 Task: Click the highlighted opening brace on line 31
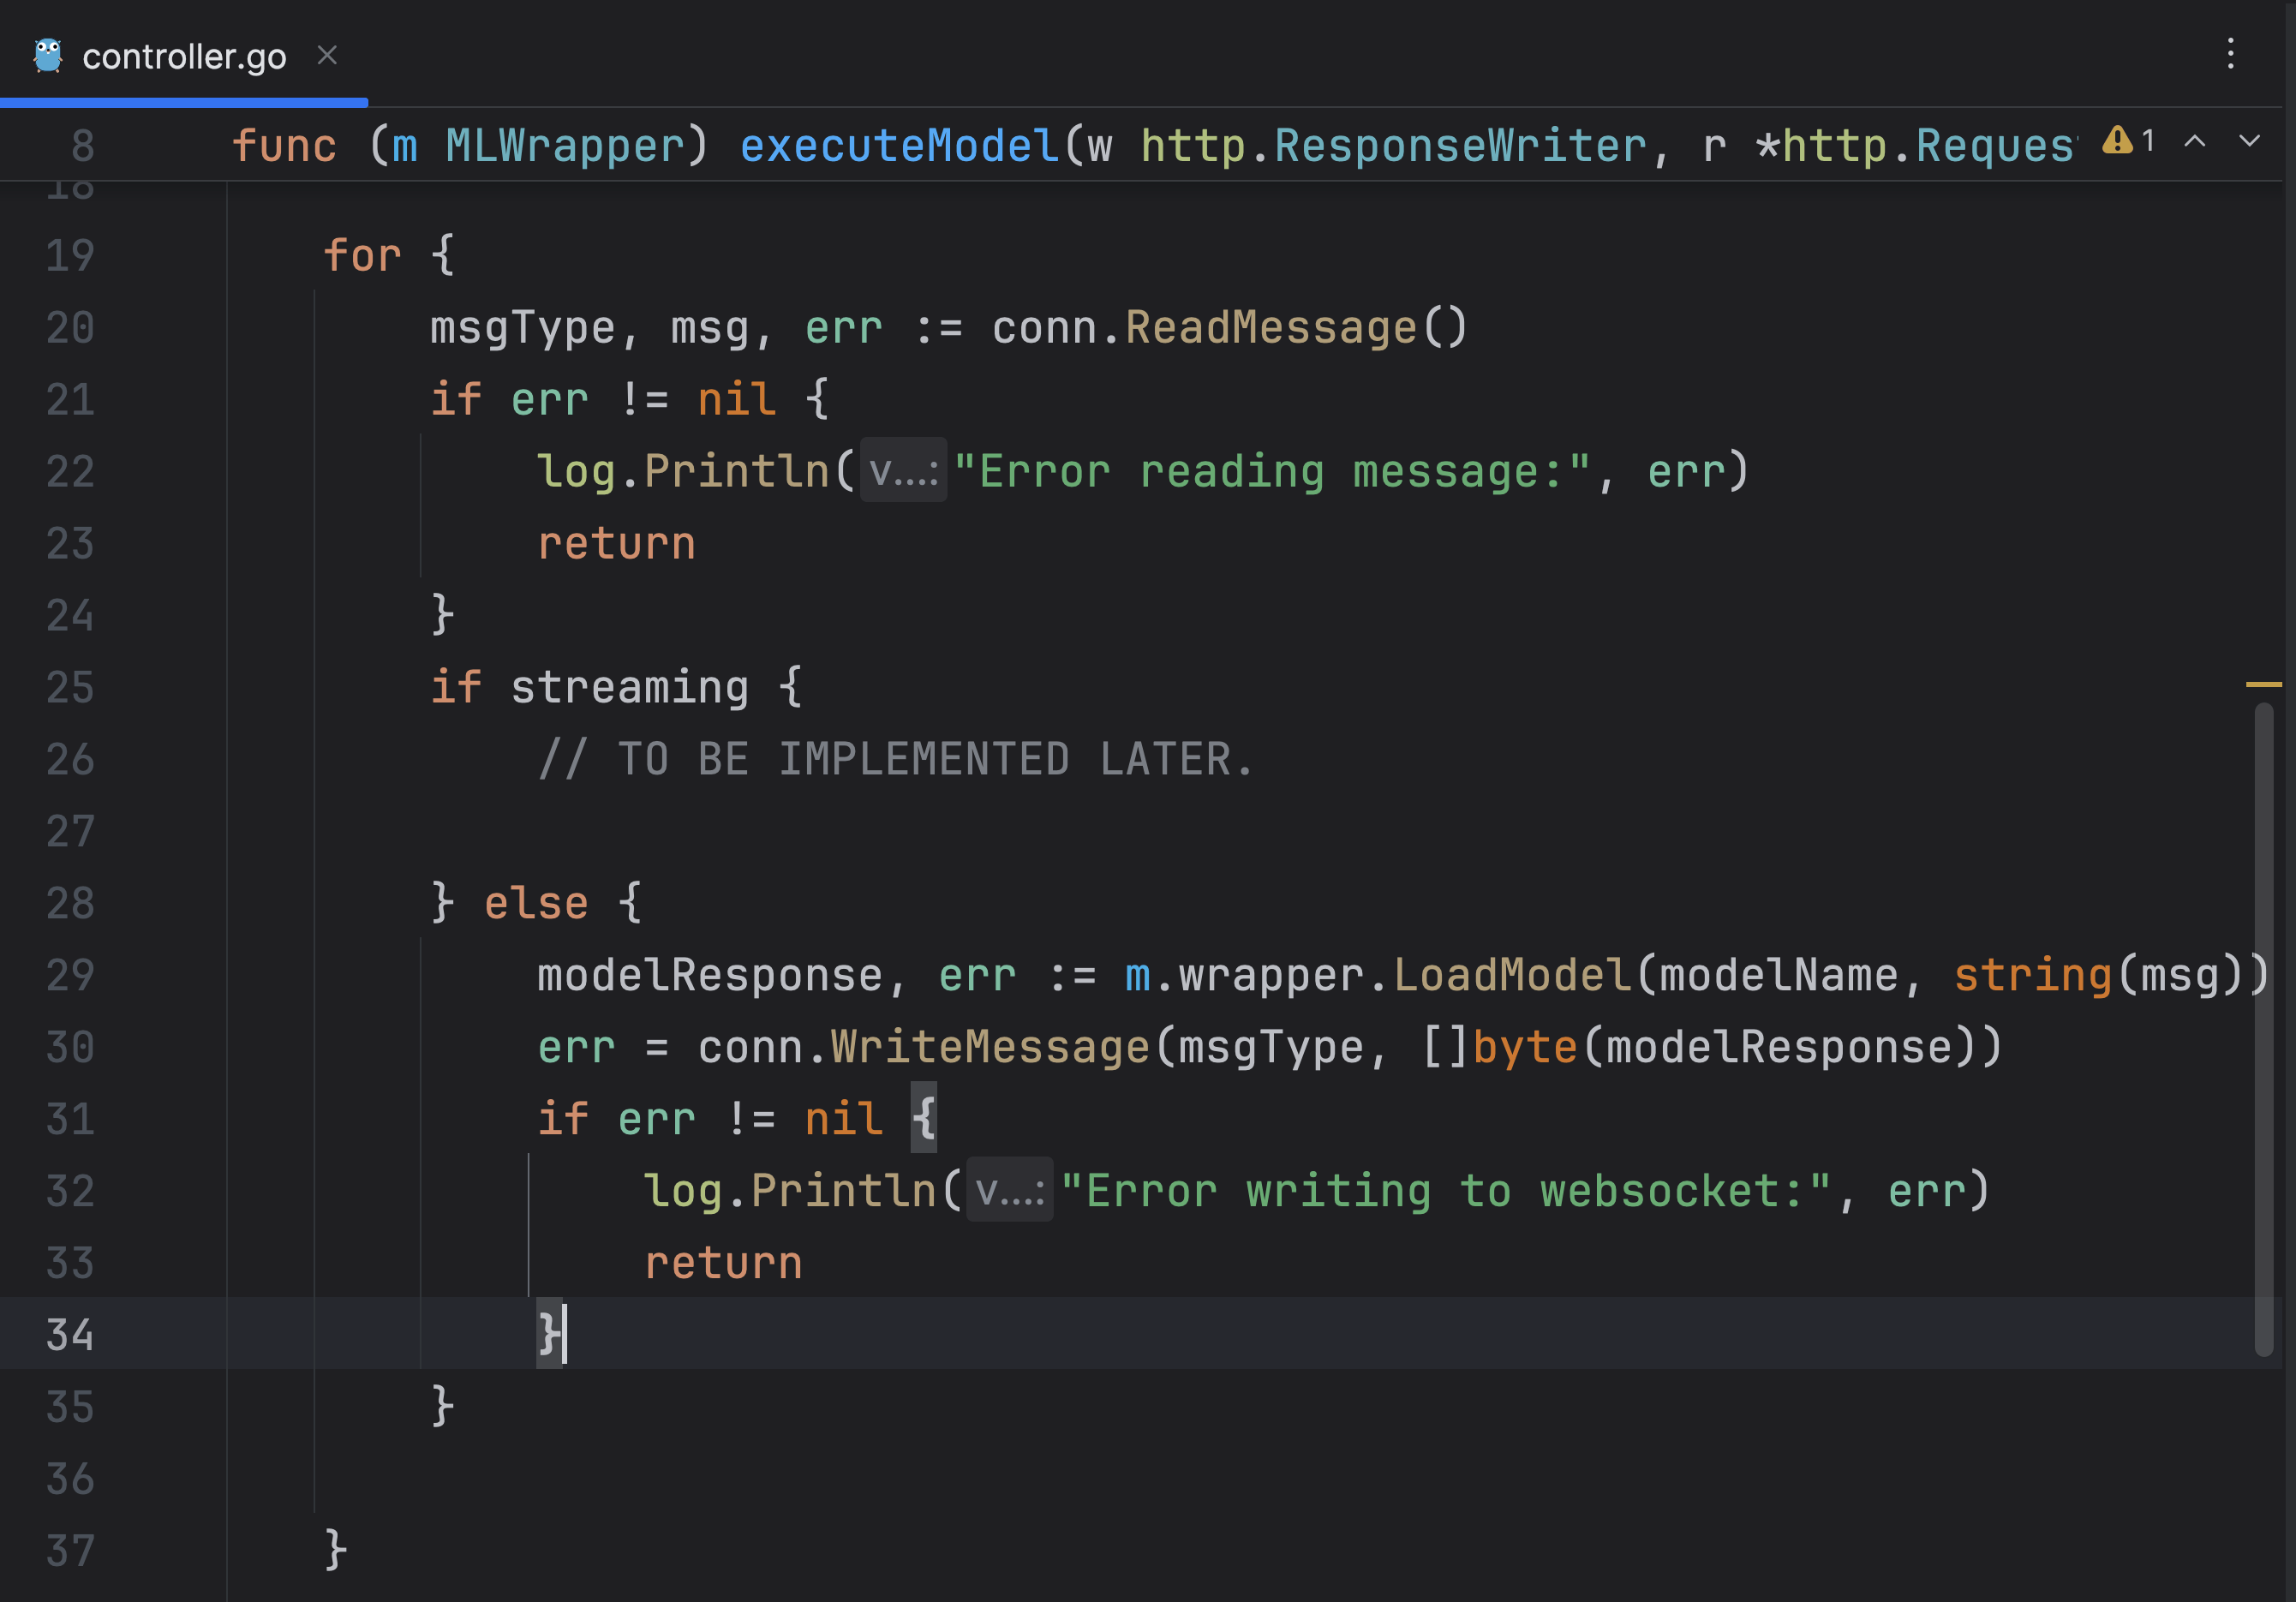pyautogui.click(x=923, y=1118)
